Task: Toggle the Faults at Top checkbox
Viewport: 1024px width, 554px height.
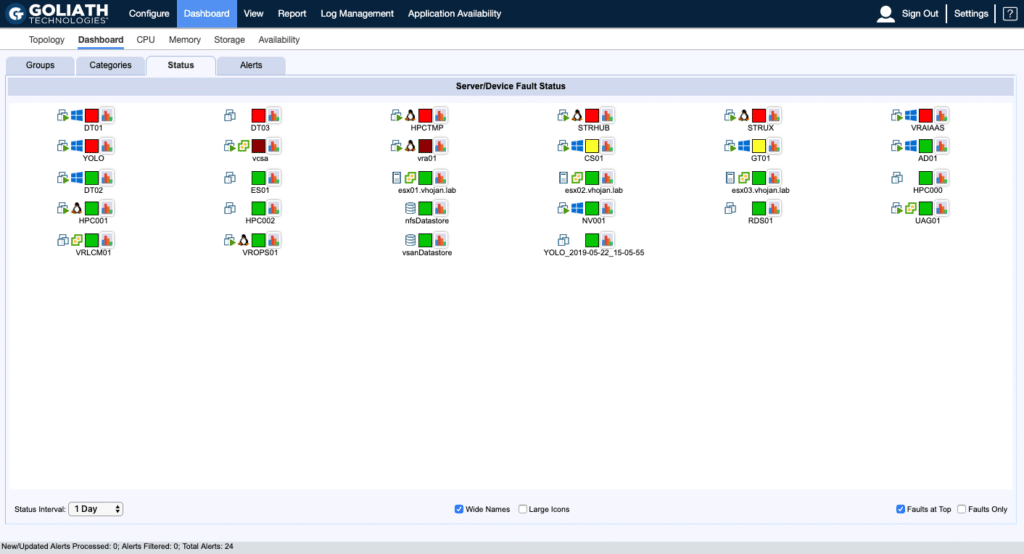Action: point(901,509)
